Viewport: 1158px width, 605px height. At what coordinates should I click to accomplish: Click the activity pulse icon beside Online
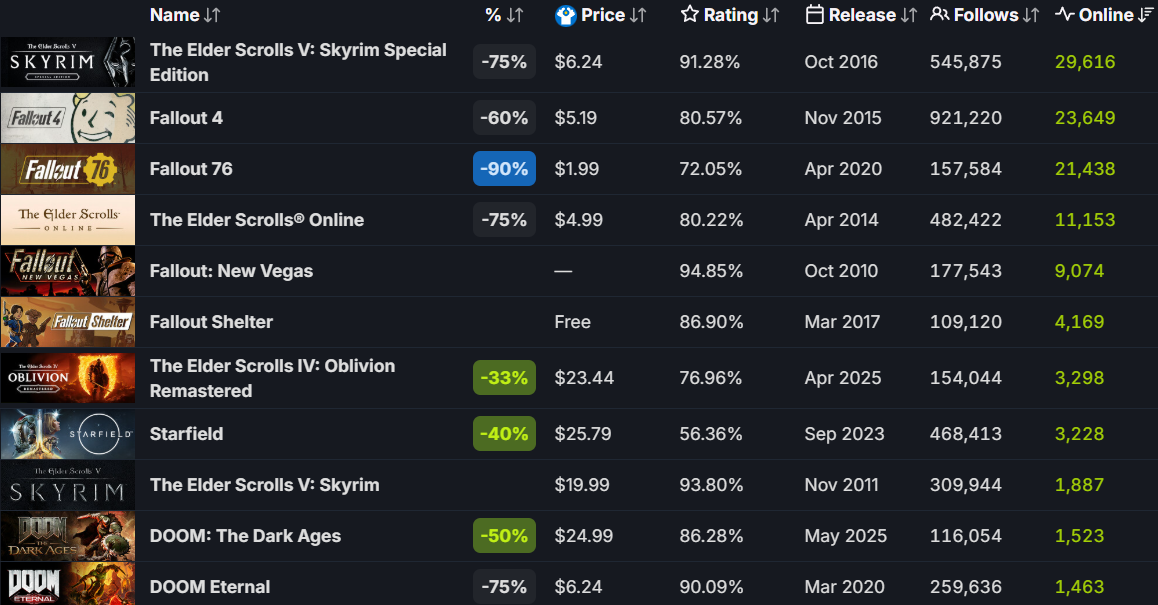pyautogui.click(x=1064, y=15)
